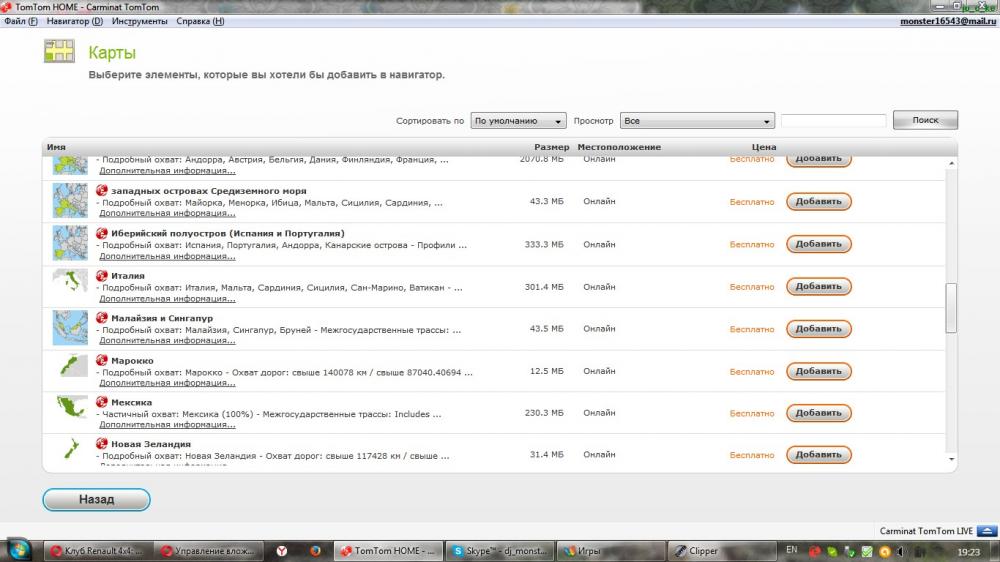Click the EN language indicator in tray

point(791,549)
